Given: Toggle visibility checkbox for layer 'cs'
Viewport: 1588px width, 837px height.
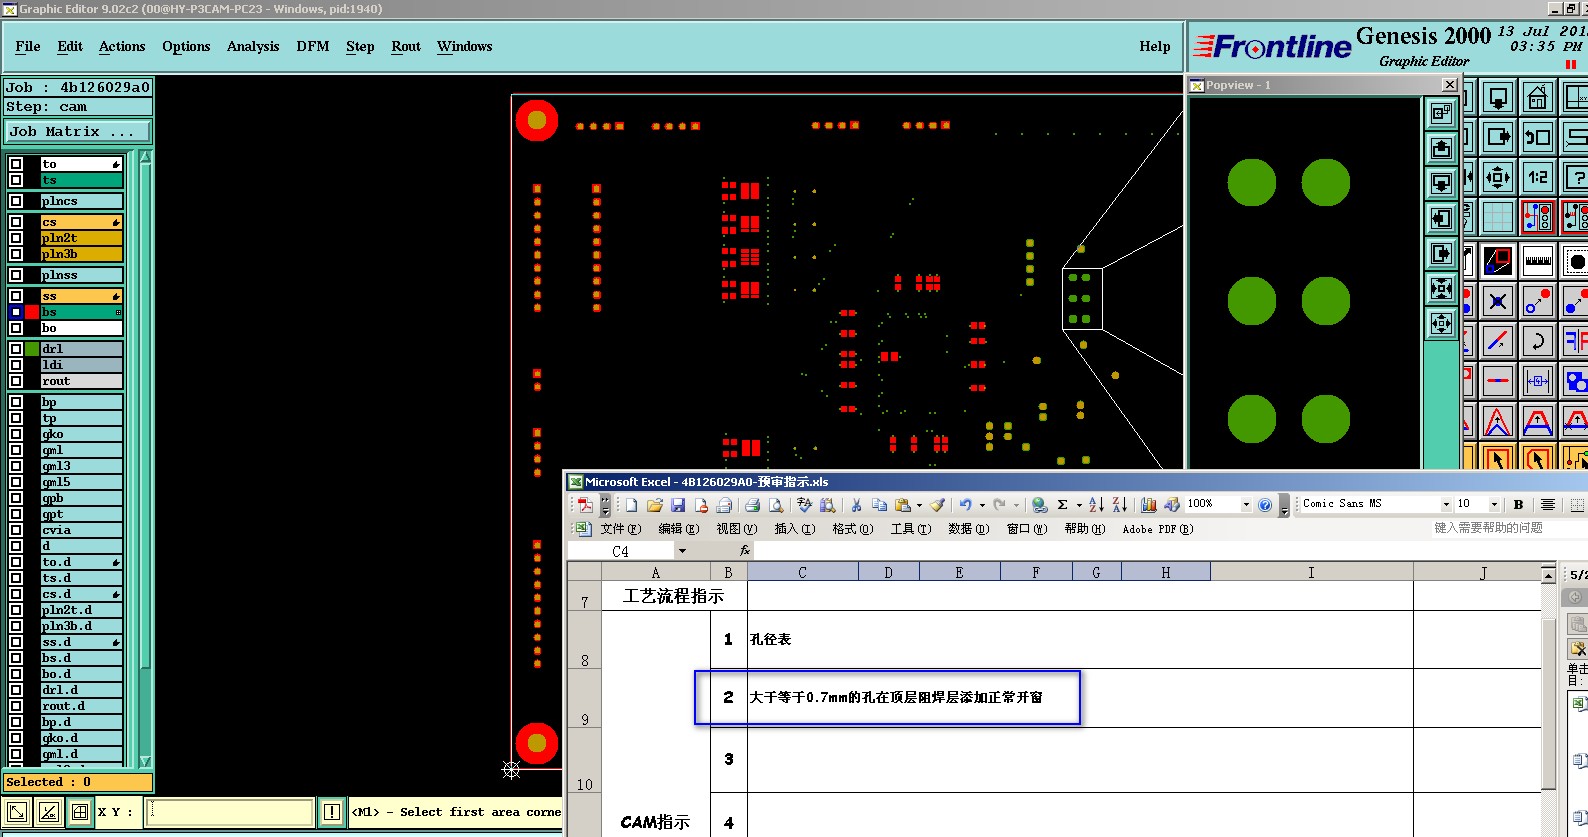Looking at the screenshot, I should click(16, 222).
